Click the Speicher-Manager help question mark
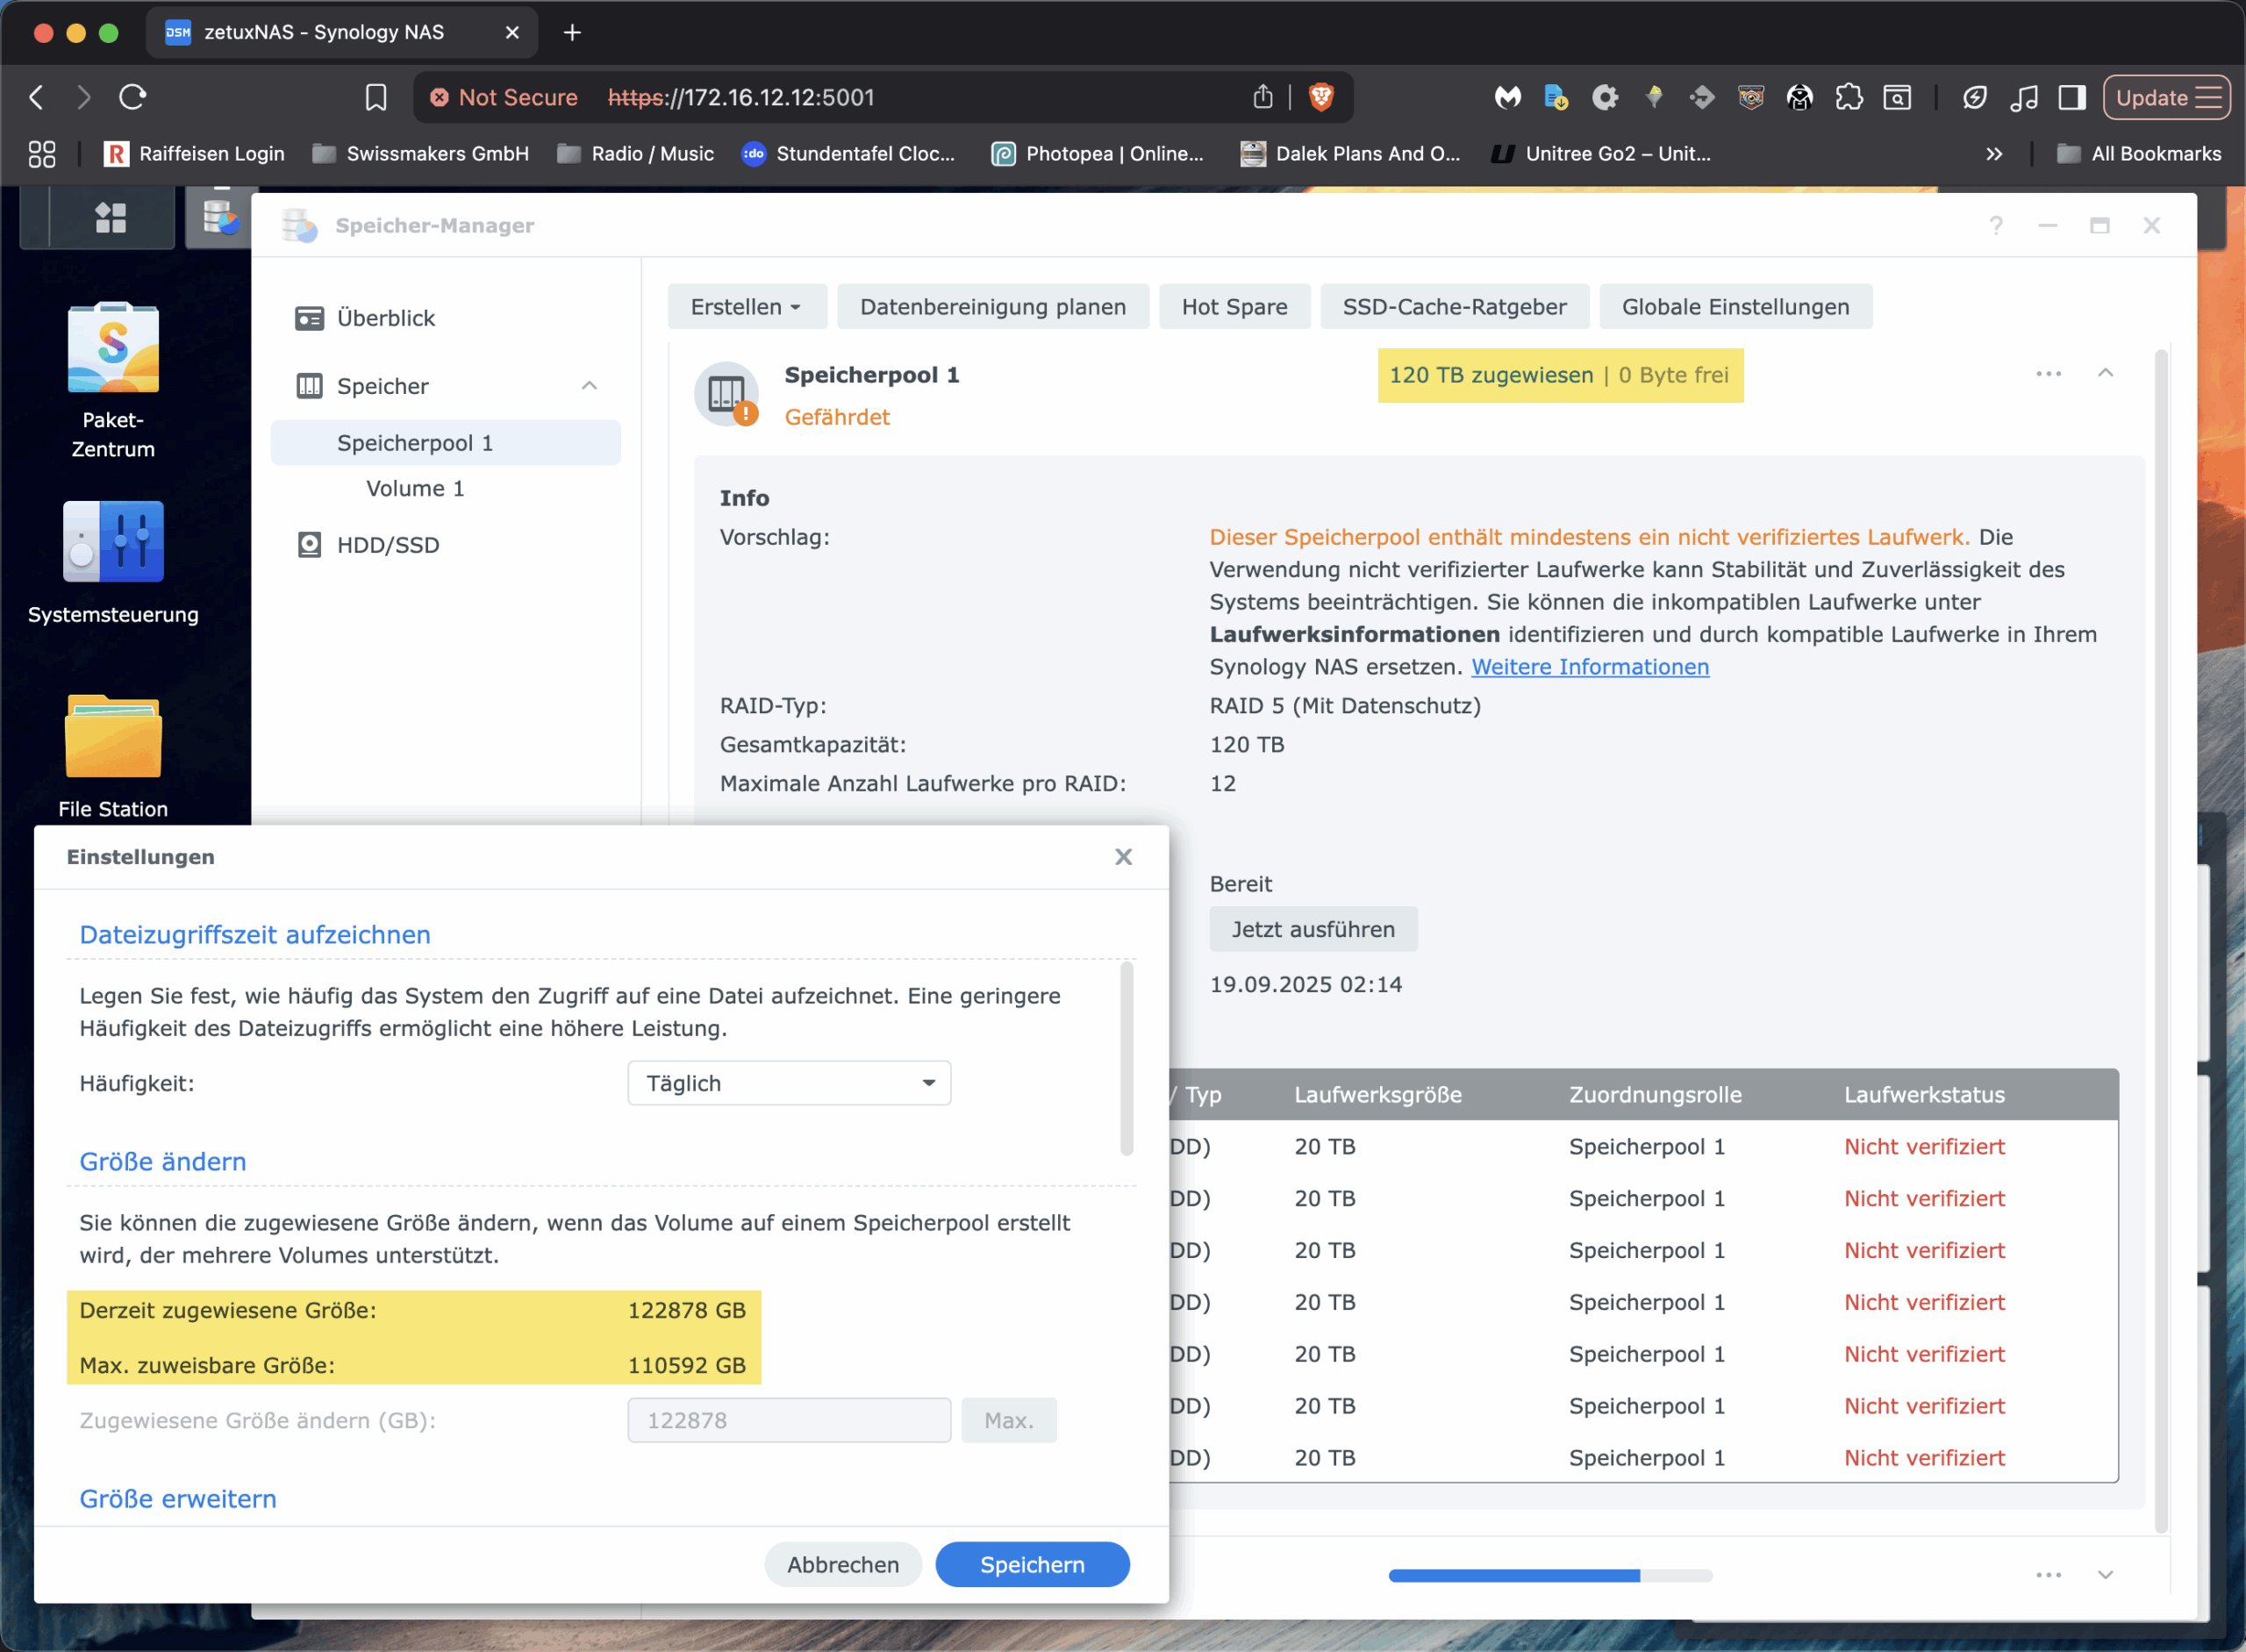Screen dimensions: 2246x1652 tap(1995, 226)
